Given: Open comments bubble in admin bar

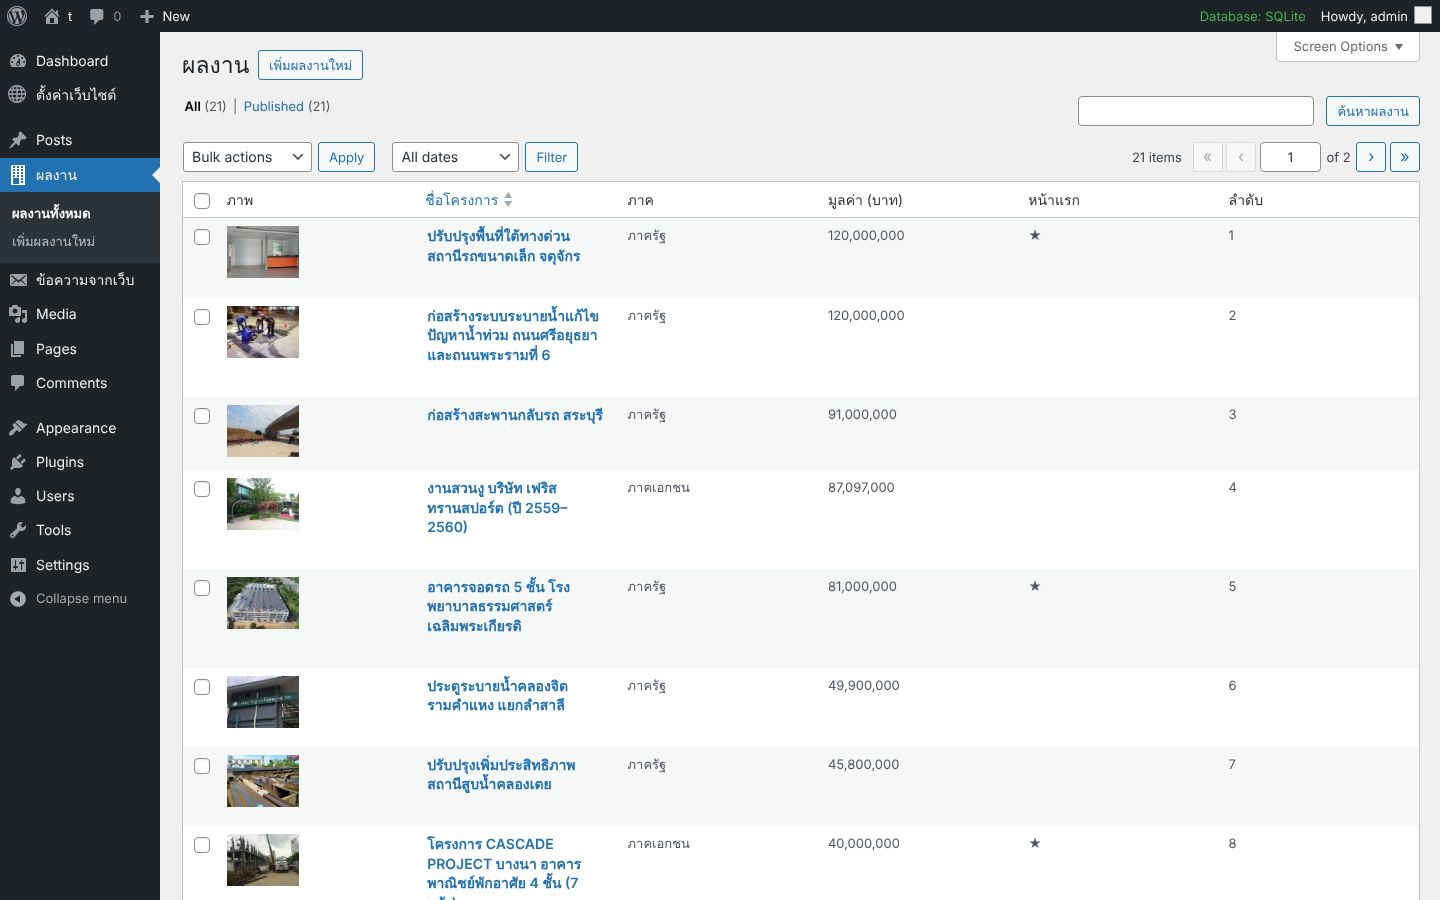Looking at the screenshot, I should [97, 16].
